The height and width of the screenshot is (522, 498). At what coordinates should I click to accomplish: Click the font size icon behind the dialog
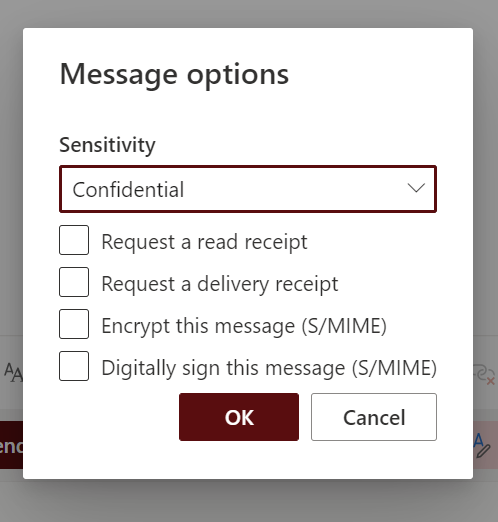[13, 373]
